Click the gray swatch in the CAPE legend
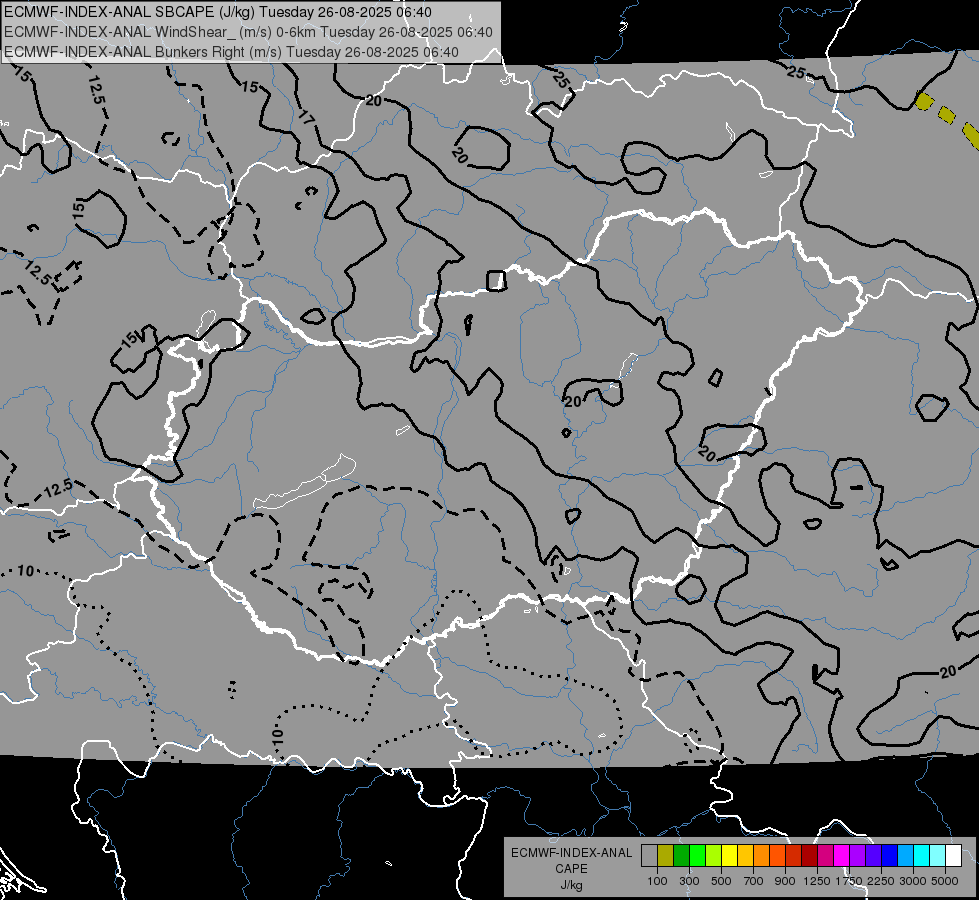 [x=649, y=856]
